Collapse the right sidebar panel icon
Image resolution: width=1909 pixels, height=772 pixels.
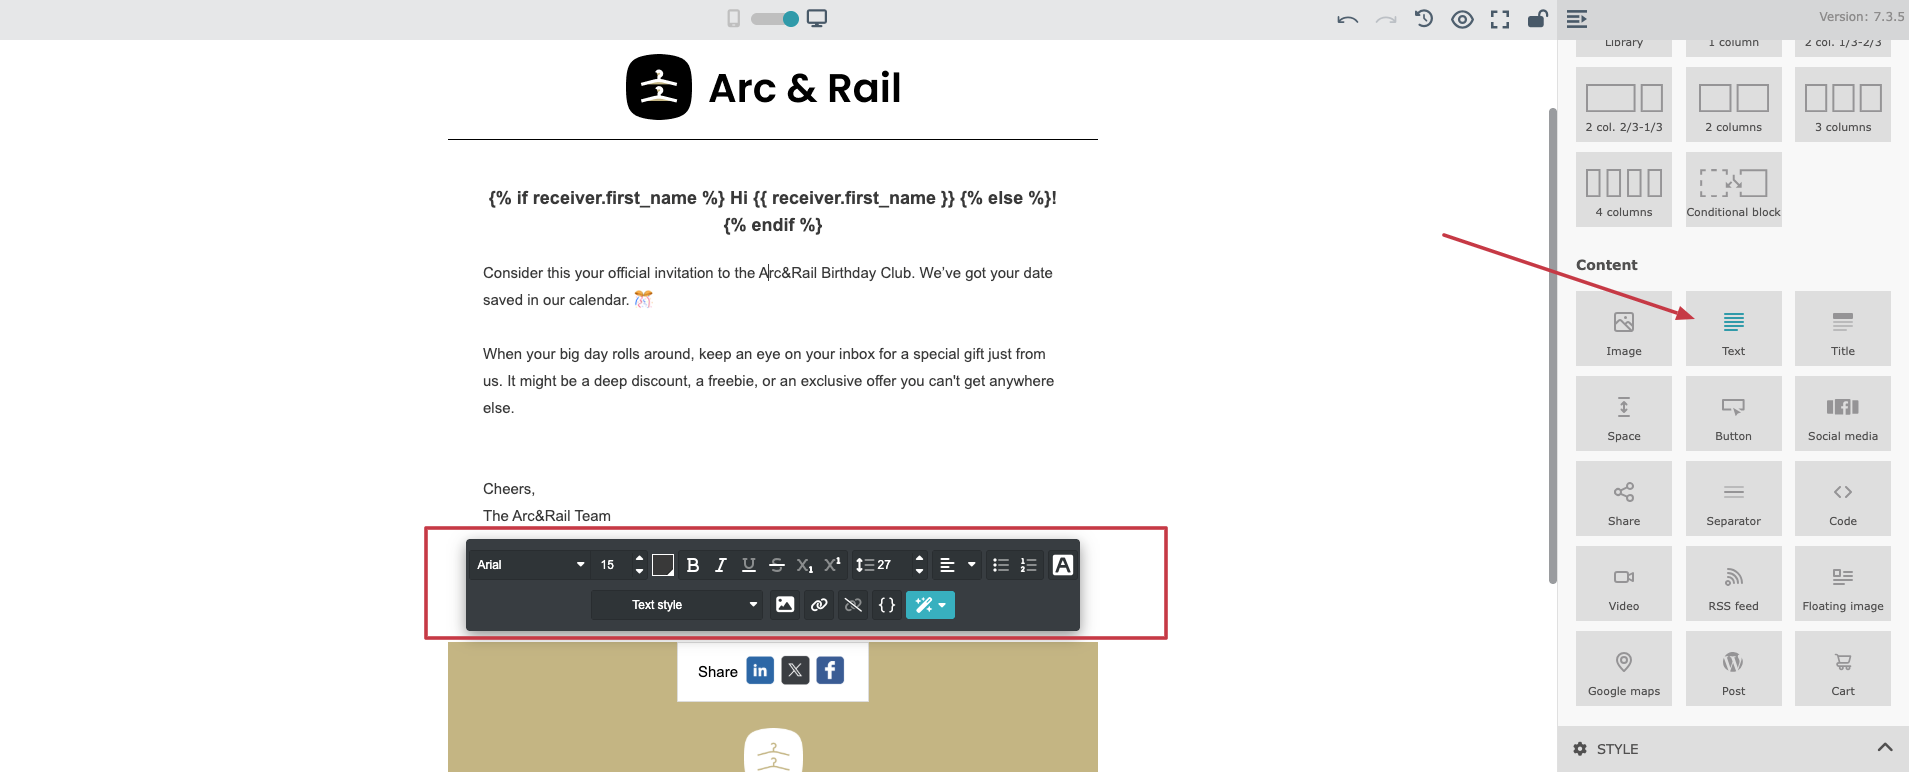click(1577, 18)
